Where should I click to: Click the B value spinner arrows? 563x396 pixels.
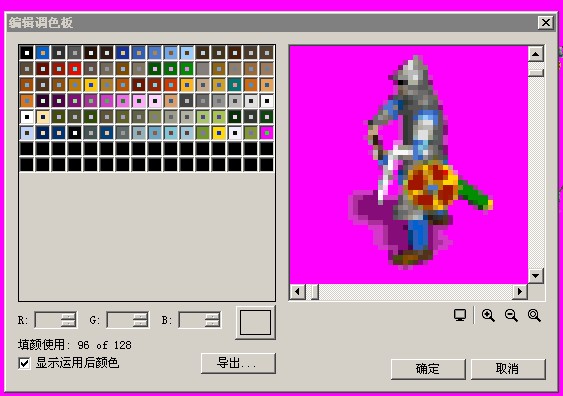click(212, 320)
